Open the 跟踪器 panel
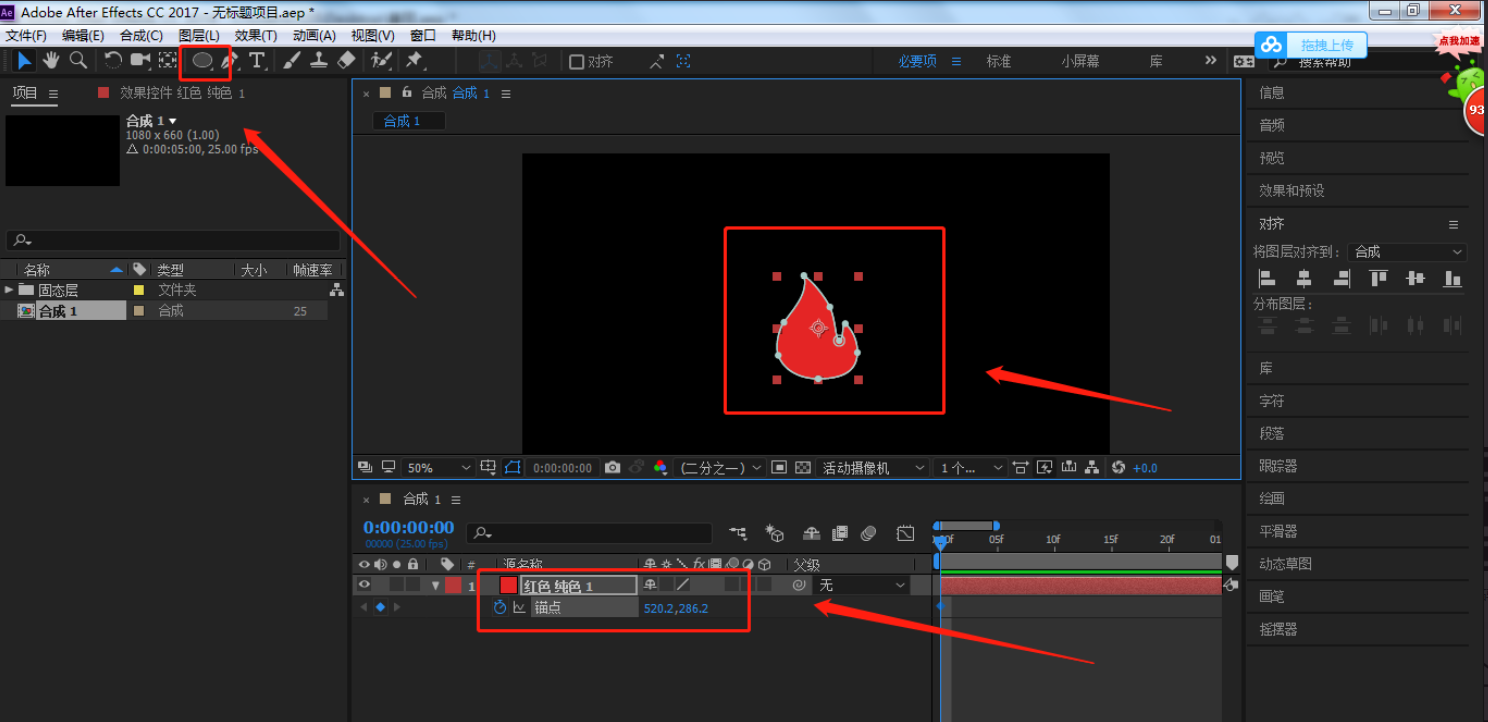The width and height of the screenshot is (1488, 722). (x=1278, y=466)
